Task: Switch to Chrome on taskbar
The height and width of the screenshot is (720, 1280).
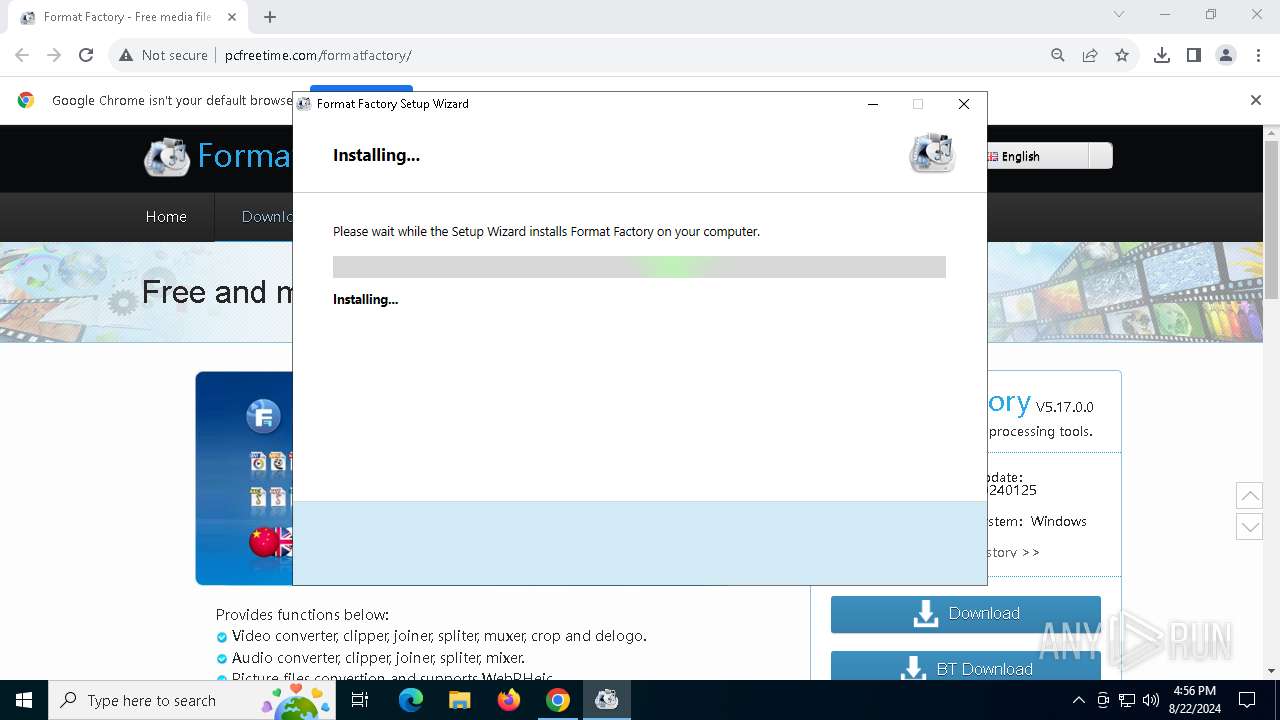Action: click(x=558, y=700)
